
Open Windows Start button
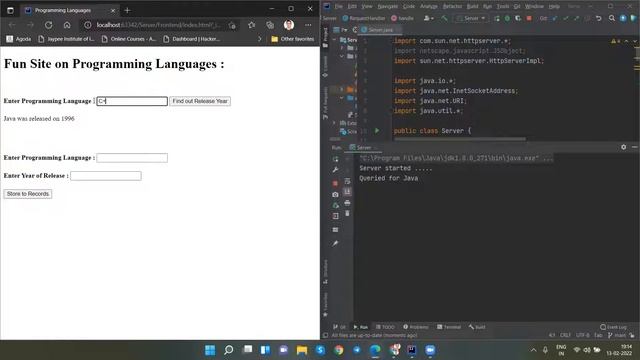point(210,350)
